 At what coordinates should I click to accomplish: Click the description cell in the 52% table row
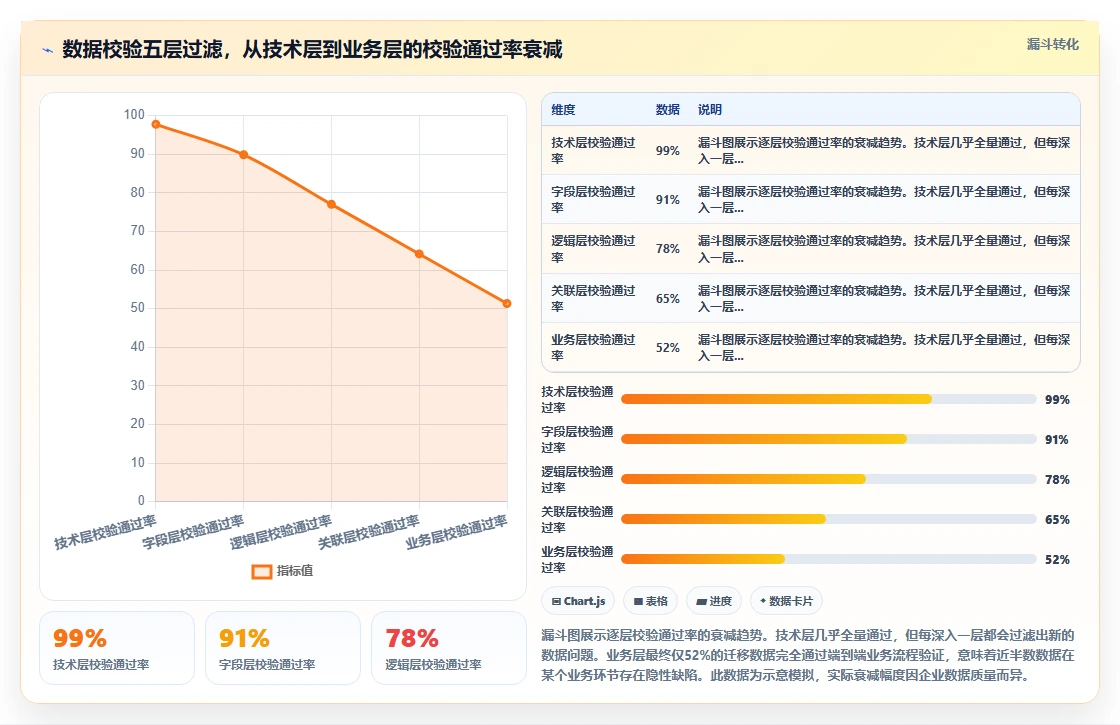pyautogui.click(x=884, y=347)
